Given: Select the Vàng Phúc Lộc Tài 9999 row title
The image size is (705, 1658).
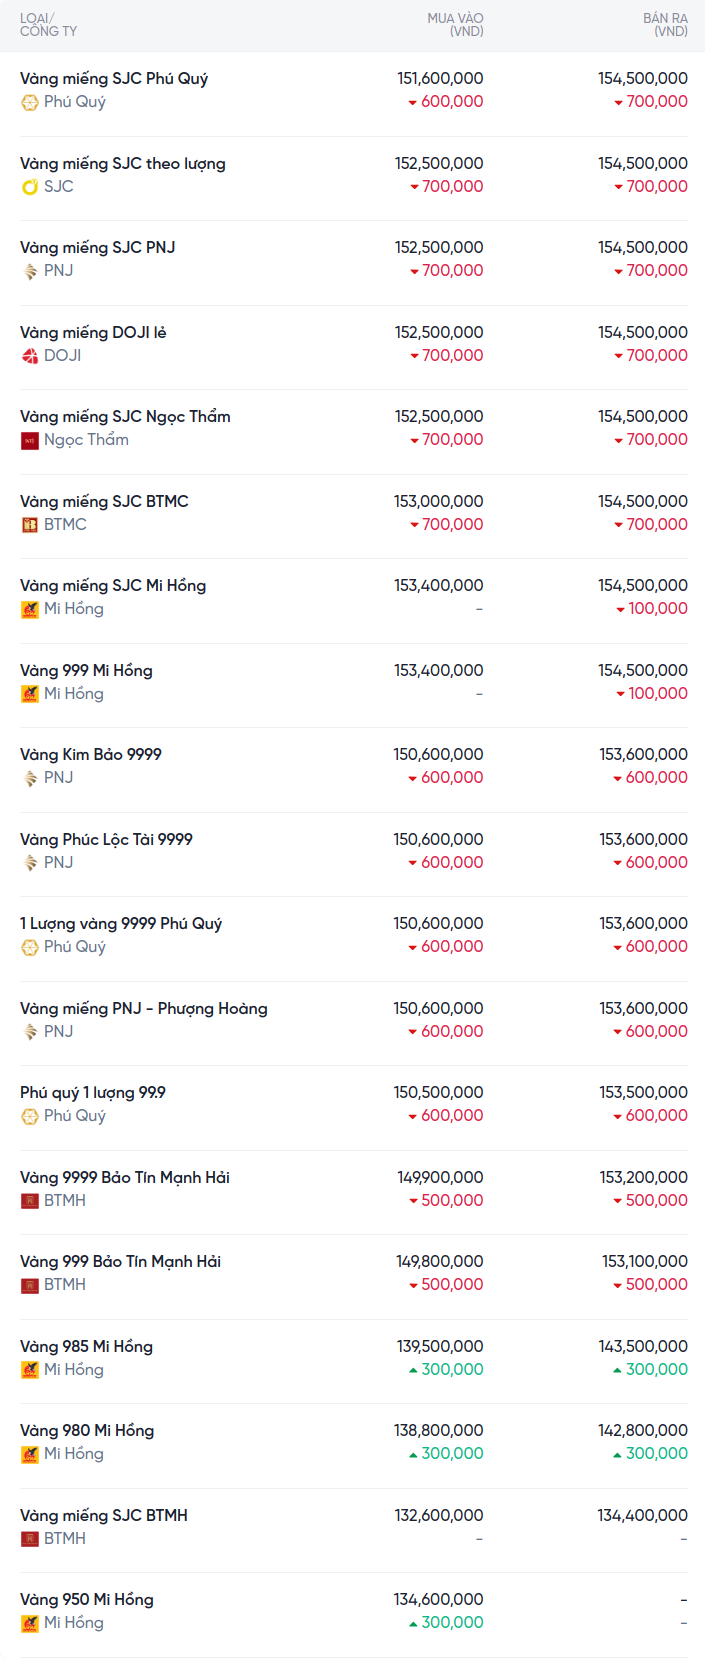Looking at the screenshot, I should click(x=106, y=839).
